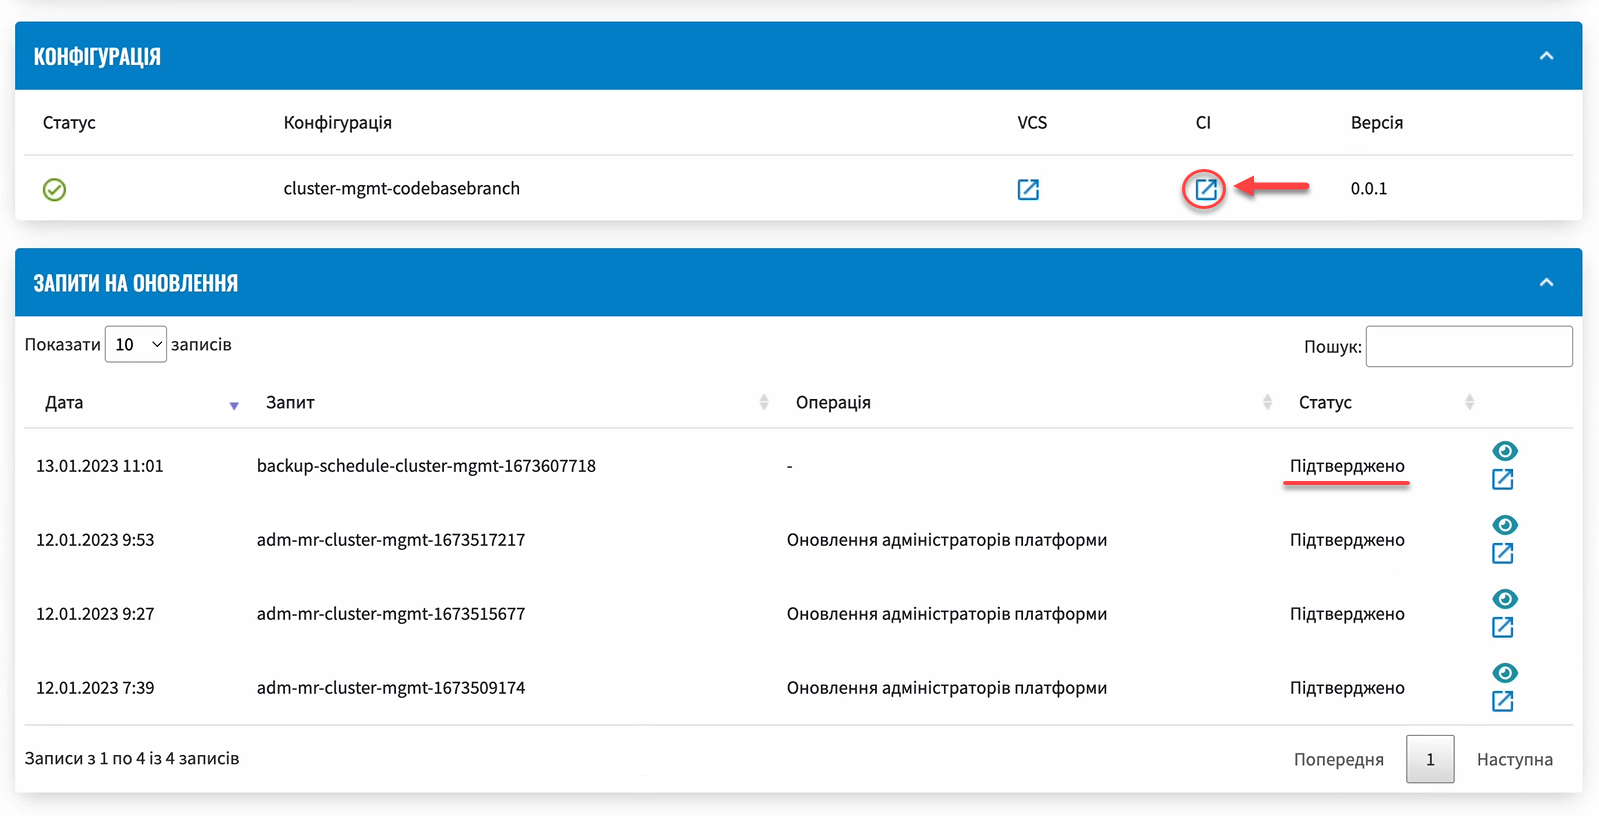Open external link for backup-schedule-cluster-mgmt-1673607718
The height and width of the screenshot is (816, 1599).
pos(1503,479)
